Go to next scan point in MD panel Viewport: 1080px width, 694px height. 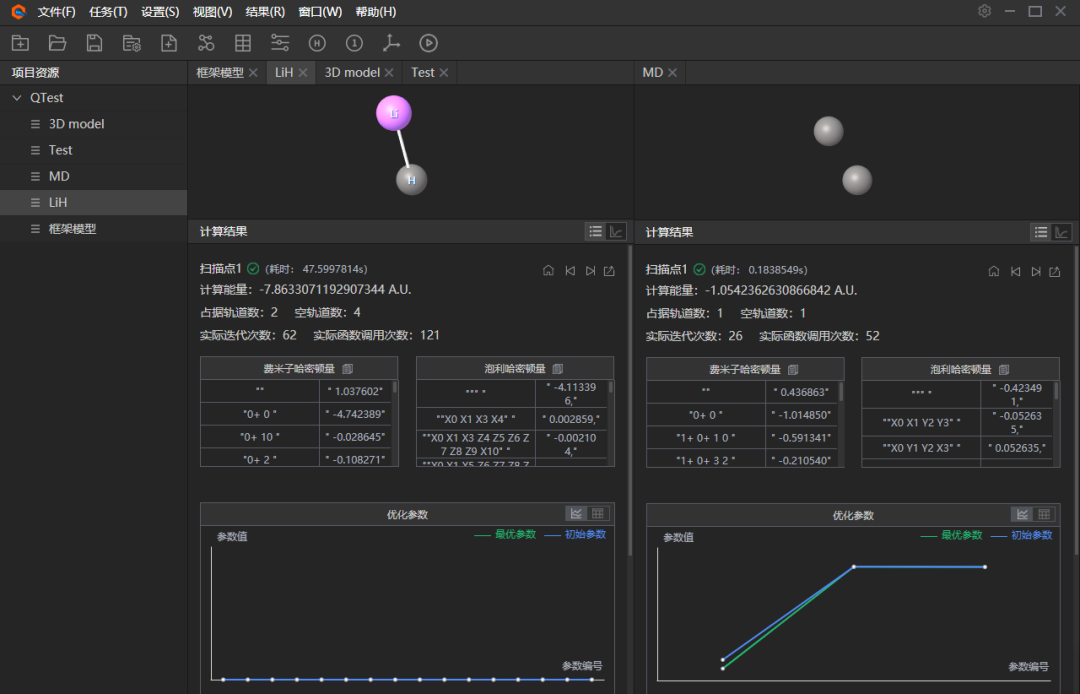tap(1036, 271)
